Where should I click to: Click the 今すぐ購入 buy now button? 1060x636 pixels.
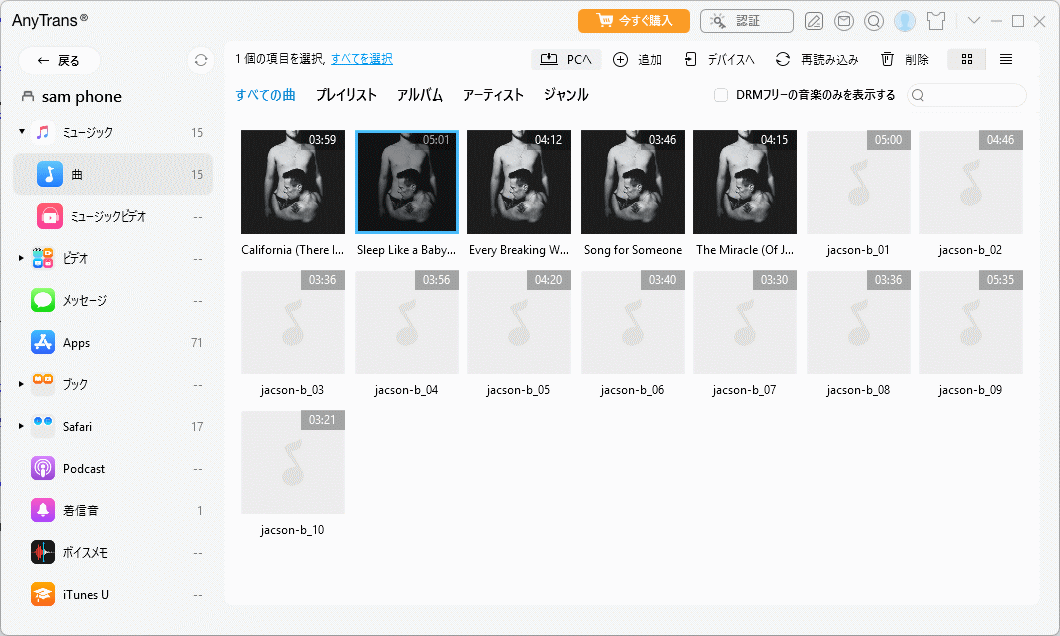633,21
